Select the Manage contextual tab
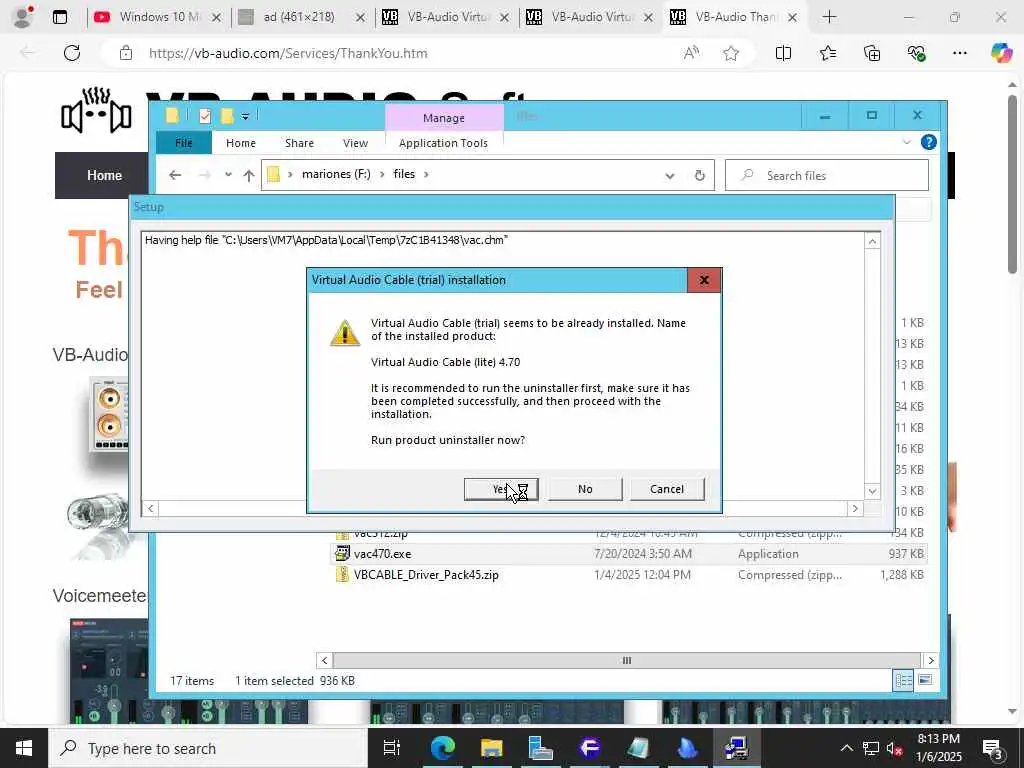The width and height of the screenshot is (1024, 768). [444, 118]
